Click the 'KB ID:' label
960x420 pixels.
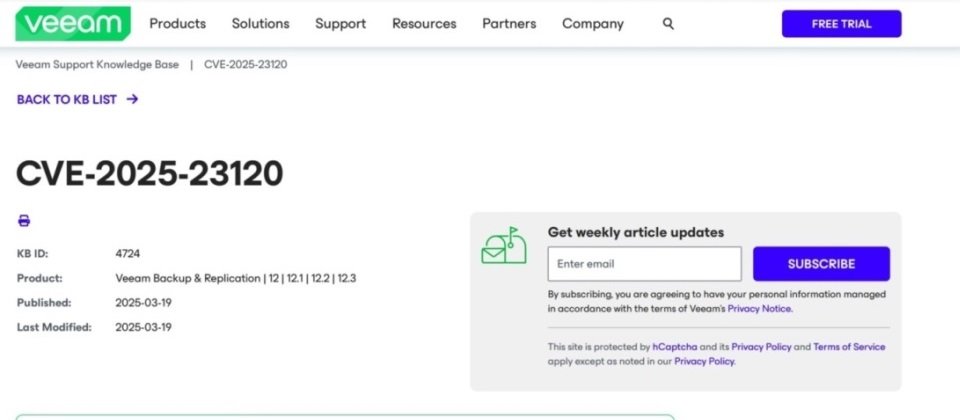point(32,253)
